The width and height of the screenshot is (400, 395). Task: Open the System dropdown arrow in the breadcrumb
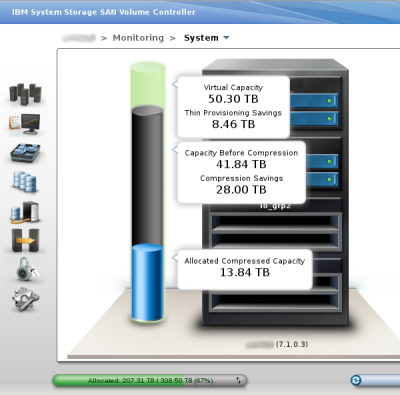tap(226, 38)
